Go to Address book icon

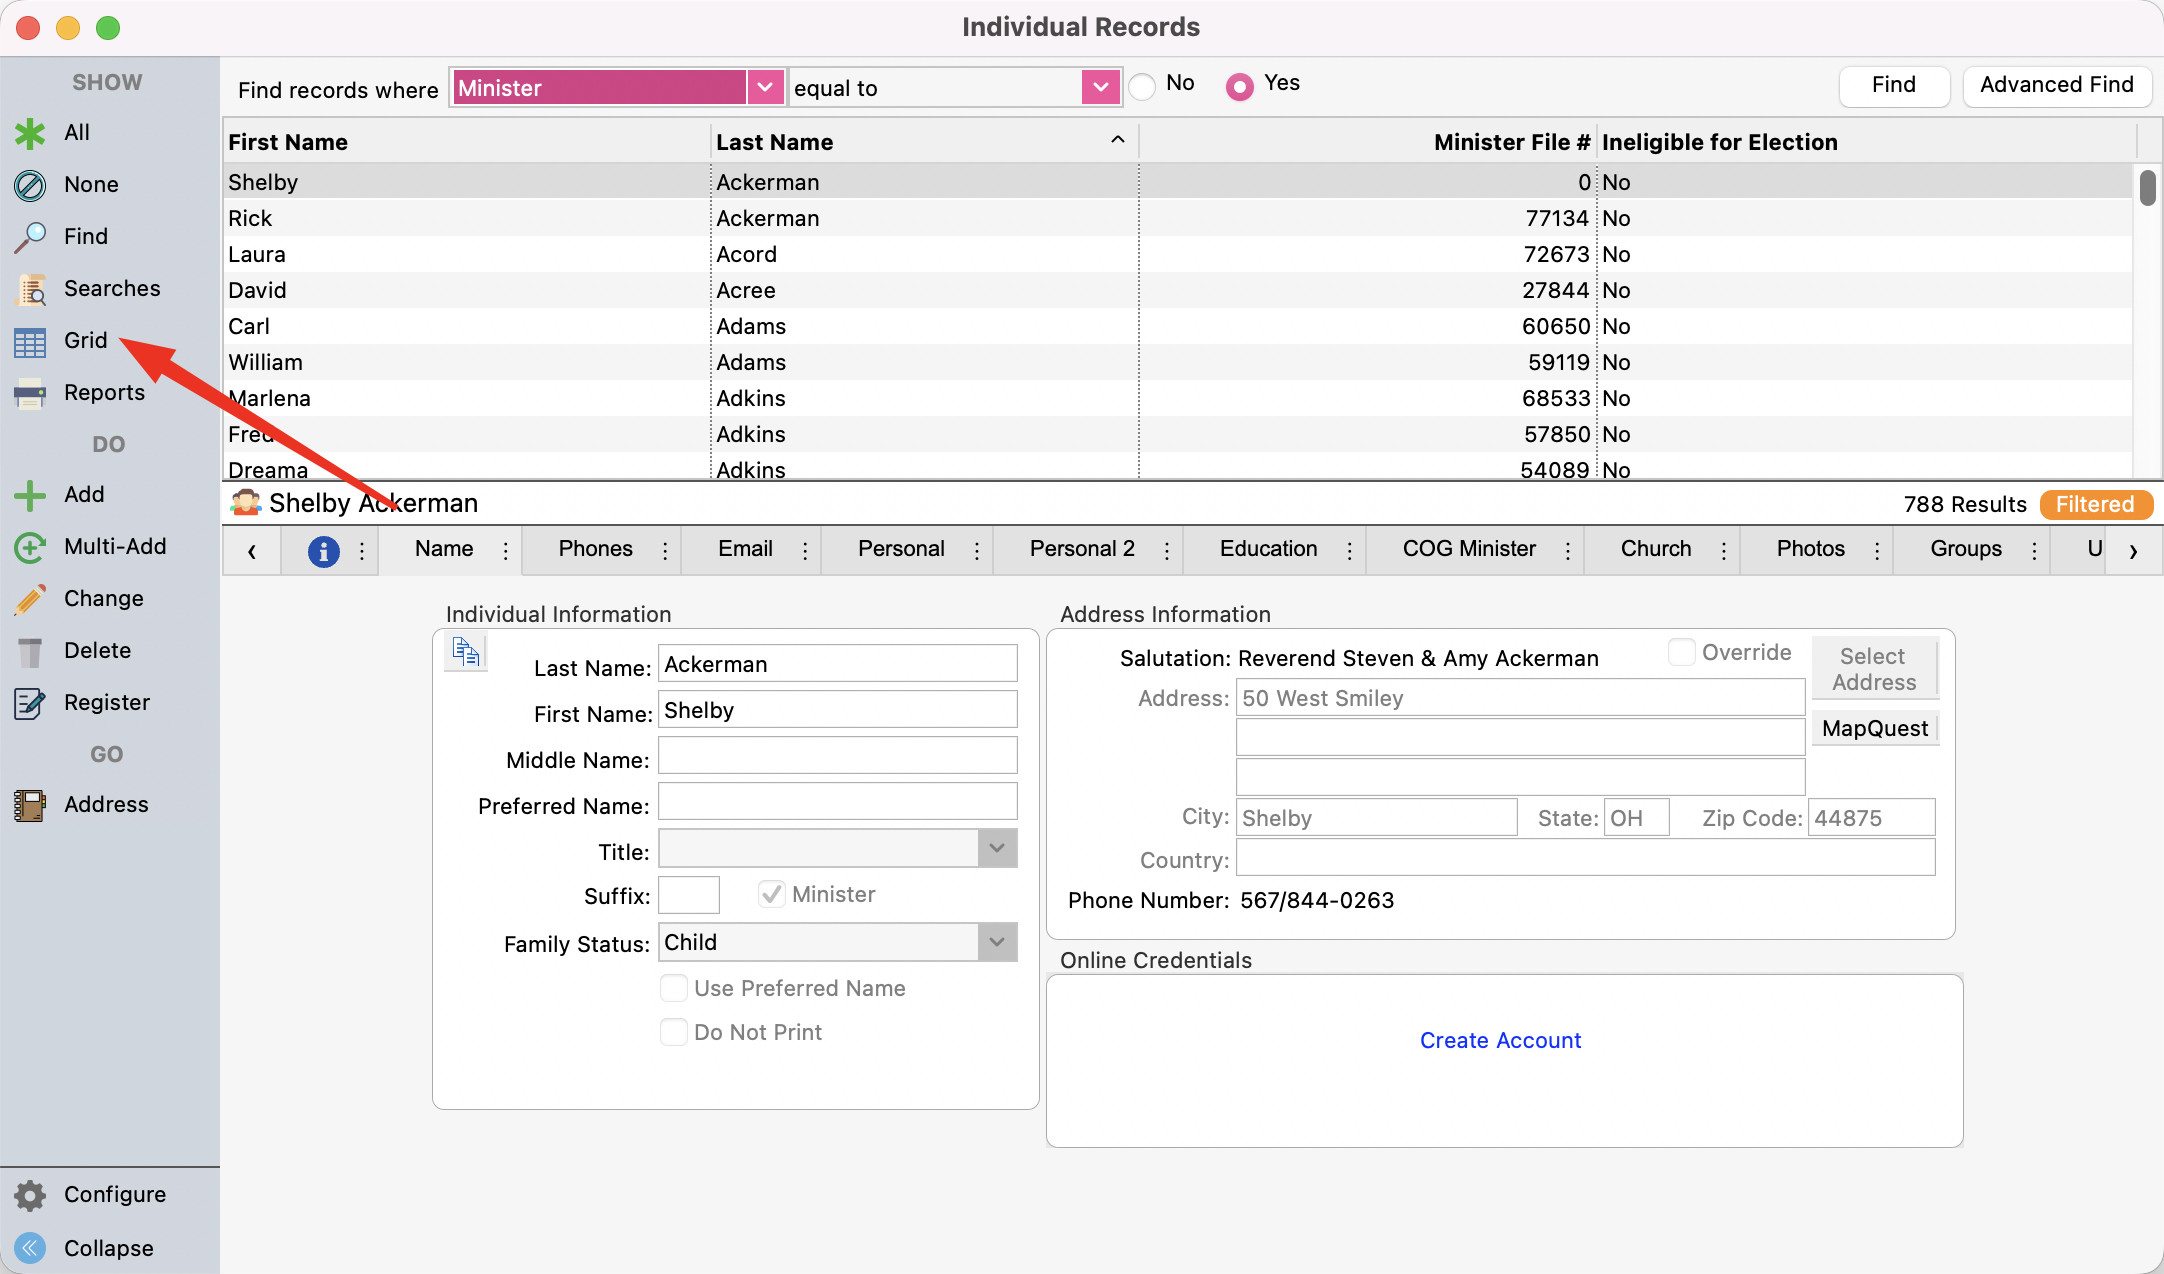coord(30,805)
